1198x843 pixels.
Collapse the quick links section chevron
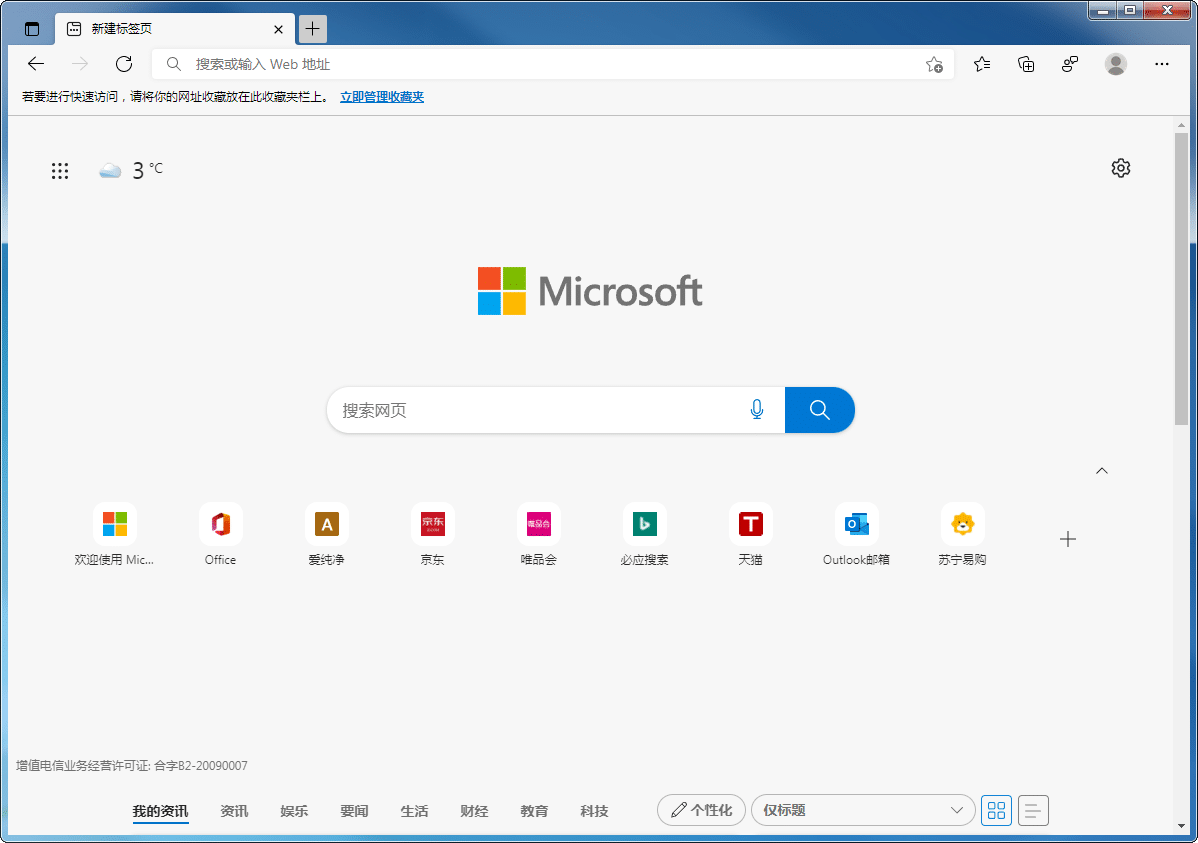pyautogui.click(x=1102, y=471)
